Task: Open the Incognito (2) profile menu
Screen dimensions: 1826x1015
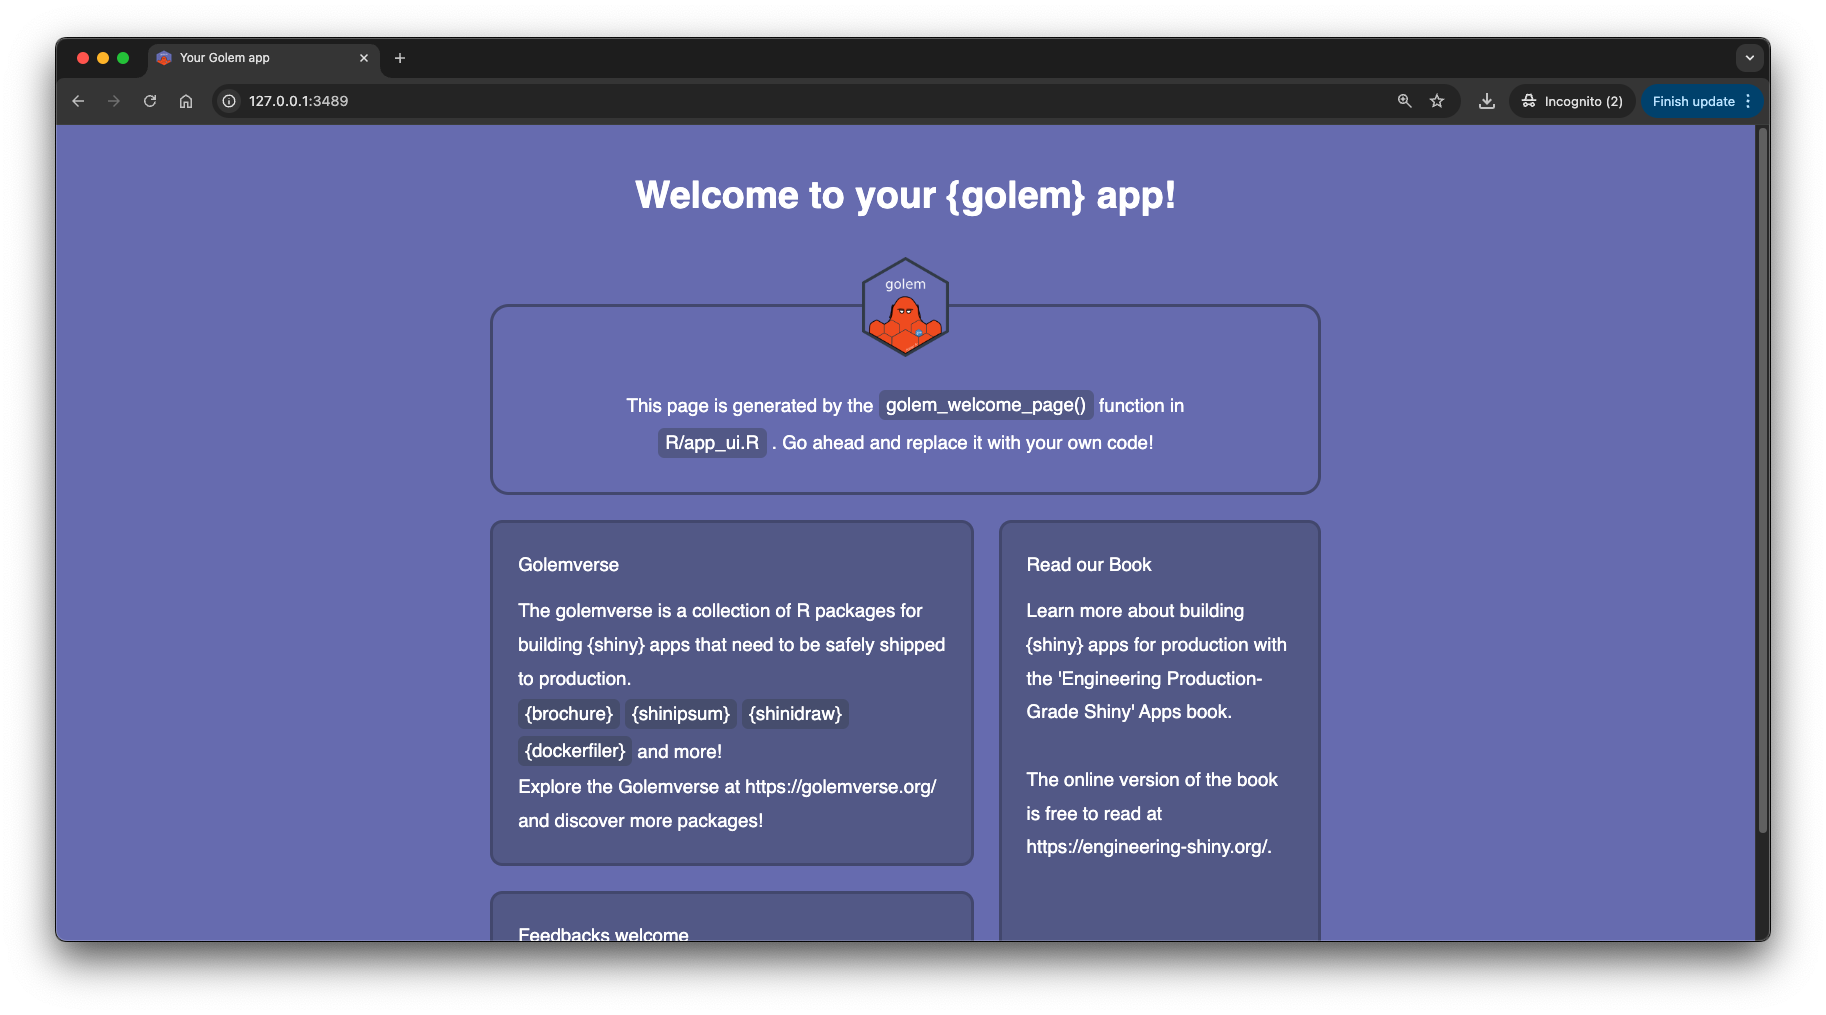Action: tap(1572, 101)
